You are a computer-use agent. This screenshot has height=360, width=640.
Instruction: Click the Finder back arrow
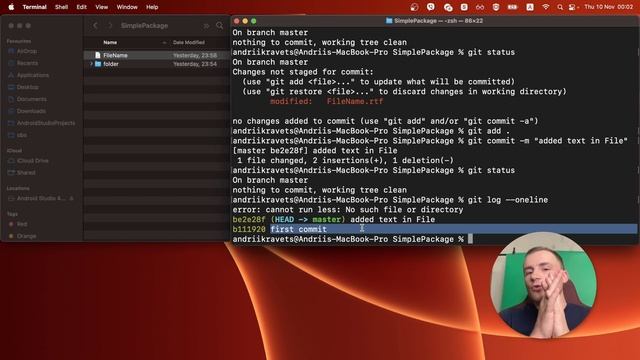point(96,25)
